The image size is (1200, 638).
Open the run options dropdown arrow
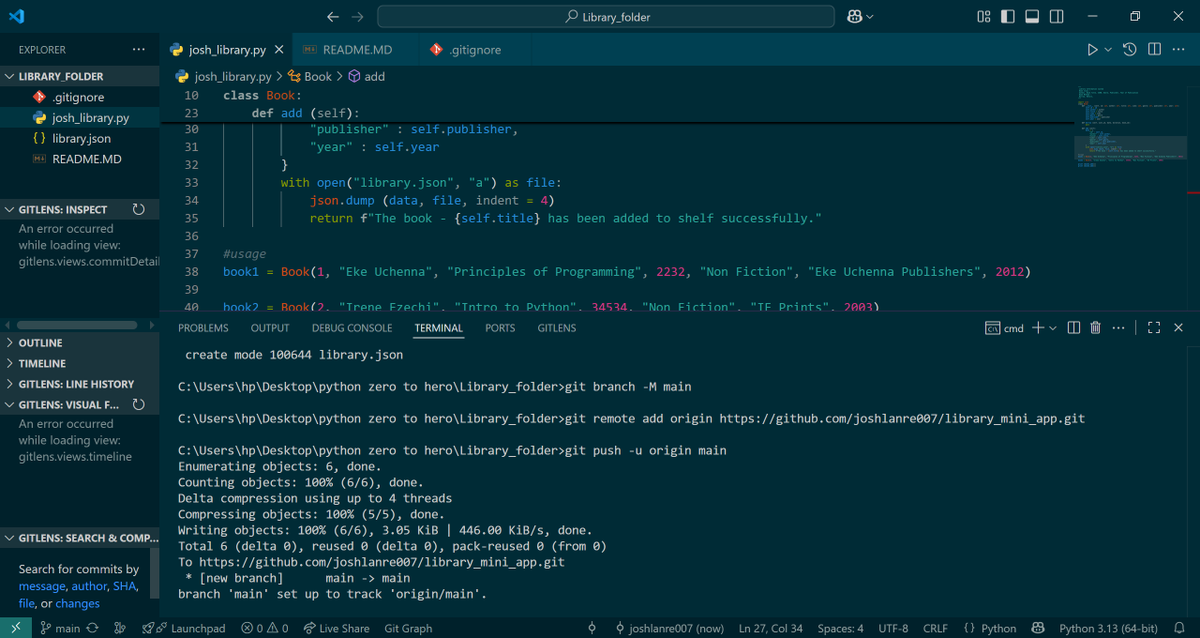pyautogui.click(x=1107, y=49)
